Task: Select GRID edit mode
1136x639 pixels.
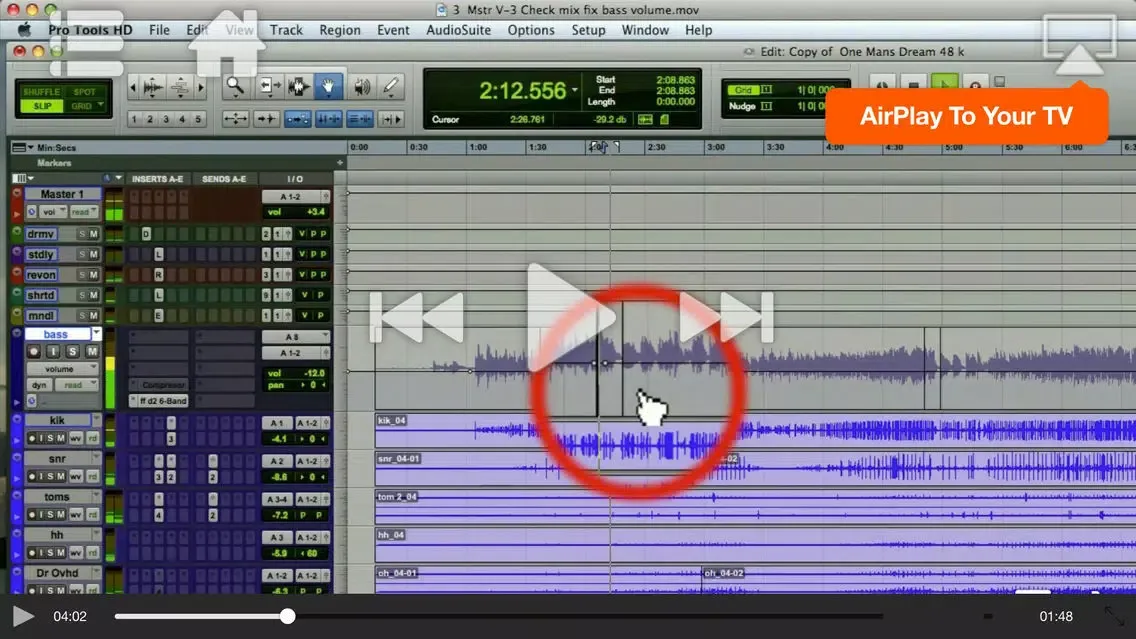Action: click(x=82, y=106)
